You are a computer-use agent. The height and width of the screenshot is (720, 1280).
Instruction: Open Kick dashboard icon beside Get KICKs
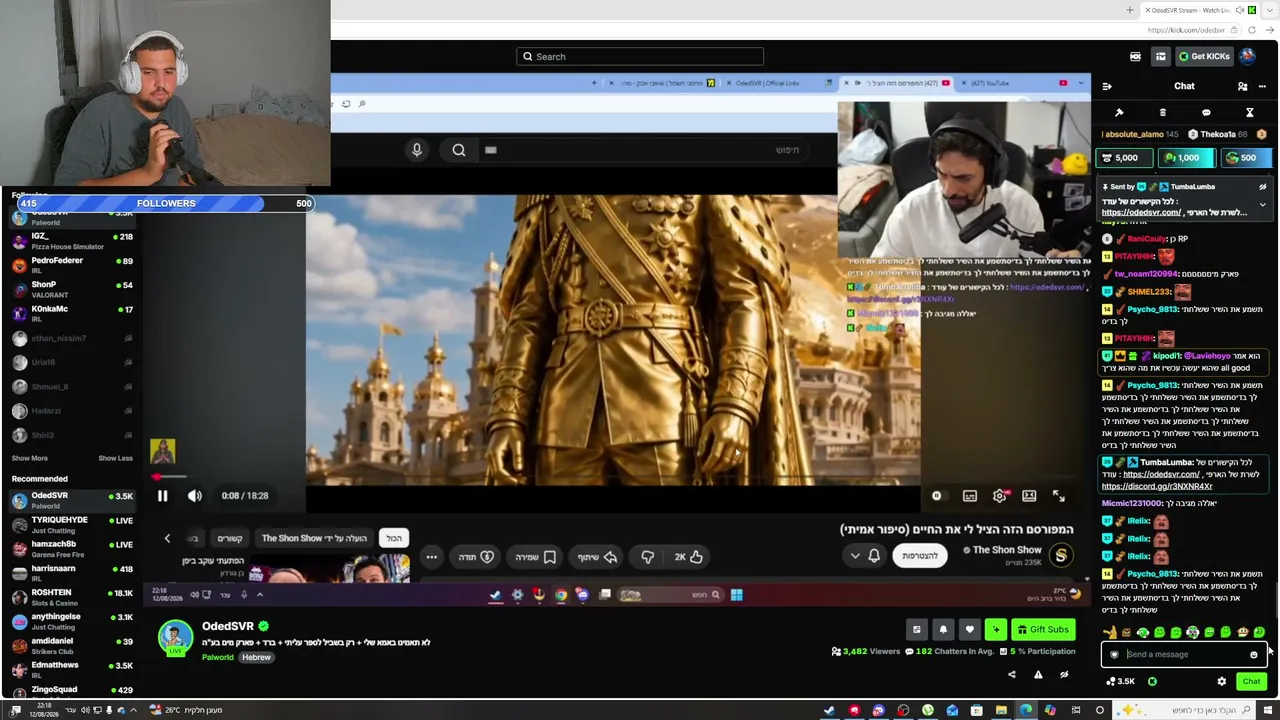(1160, 57)
